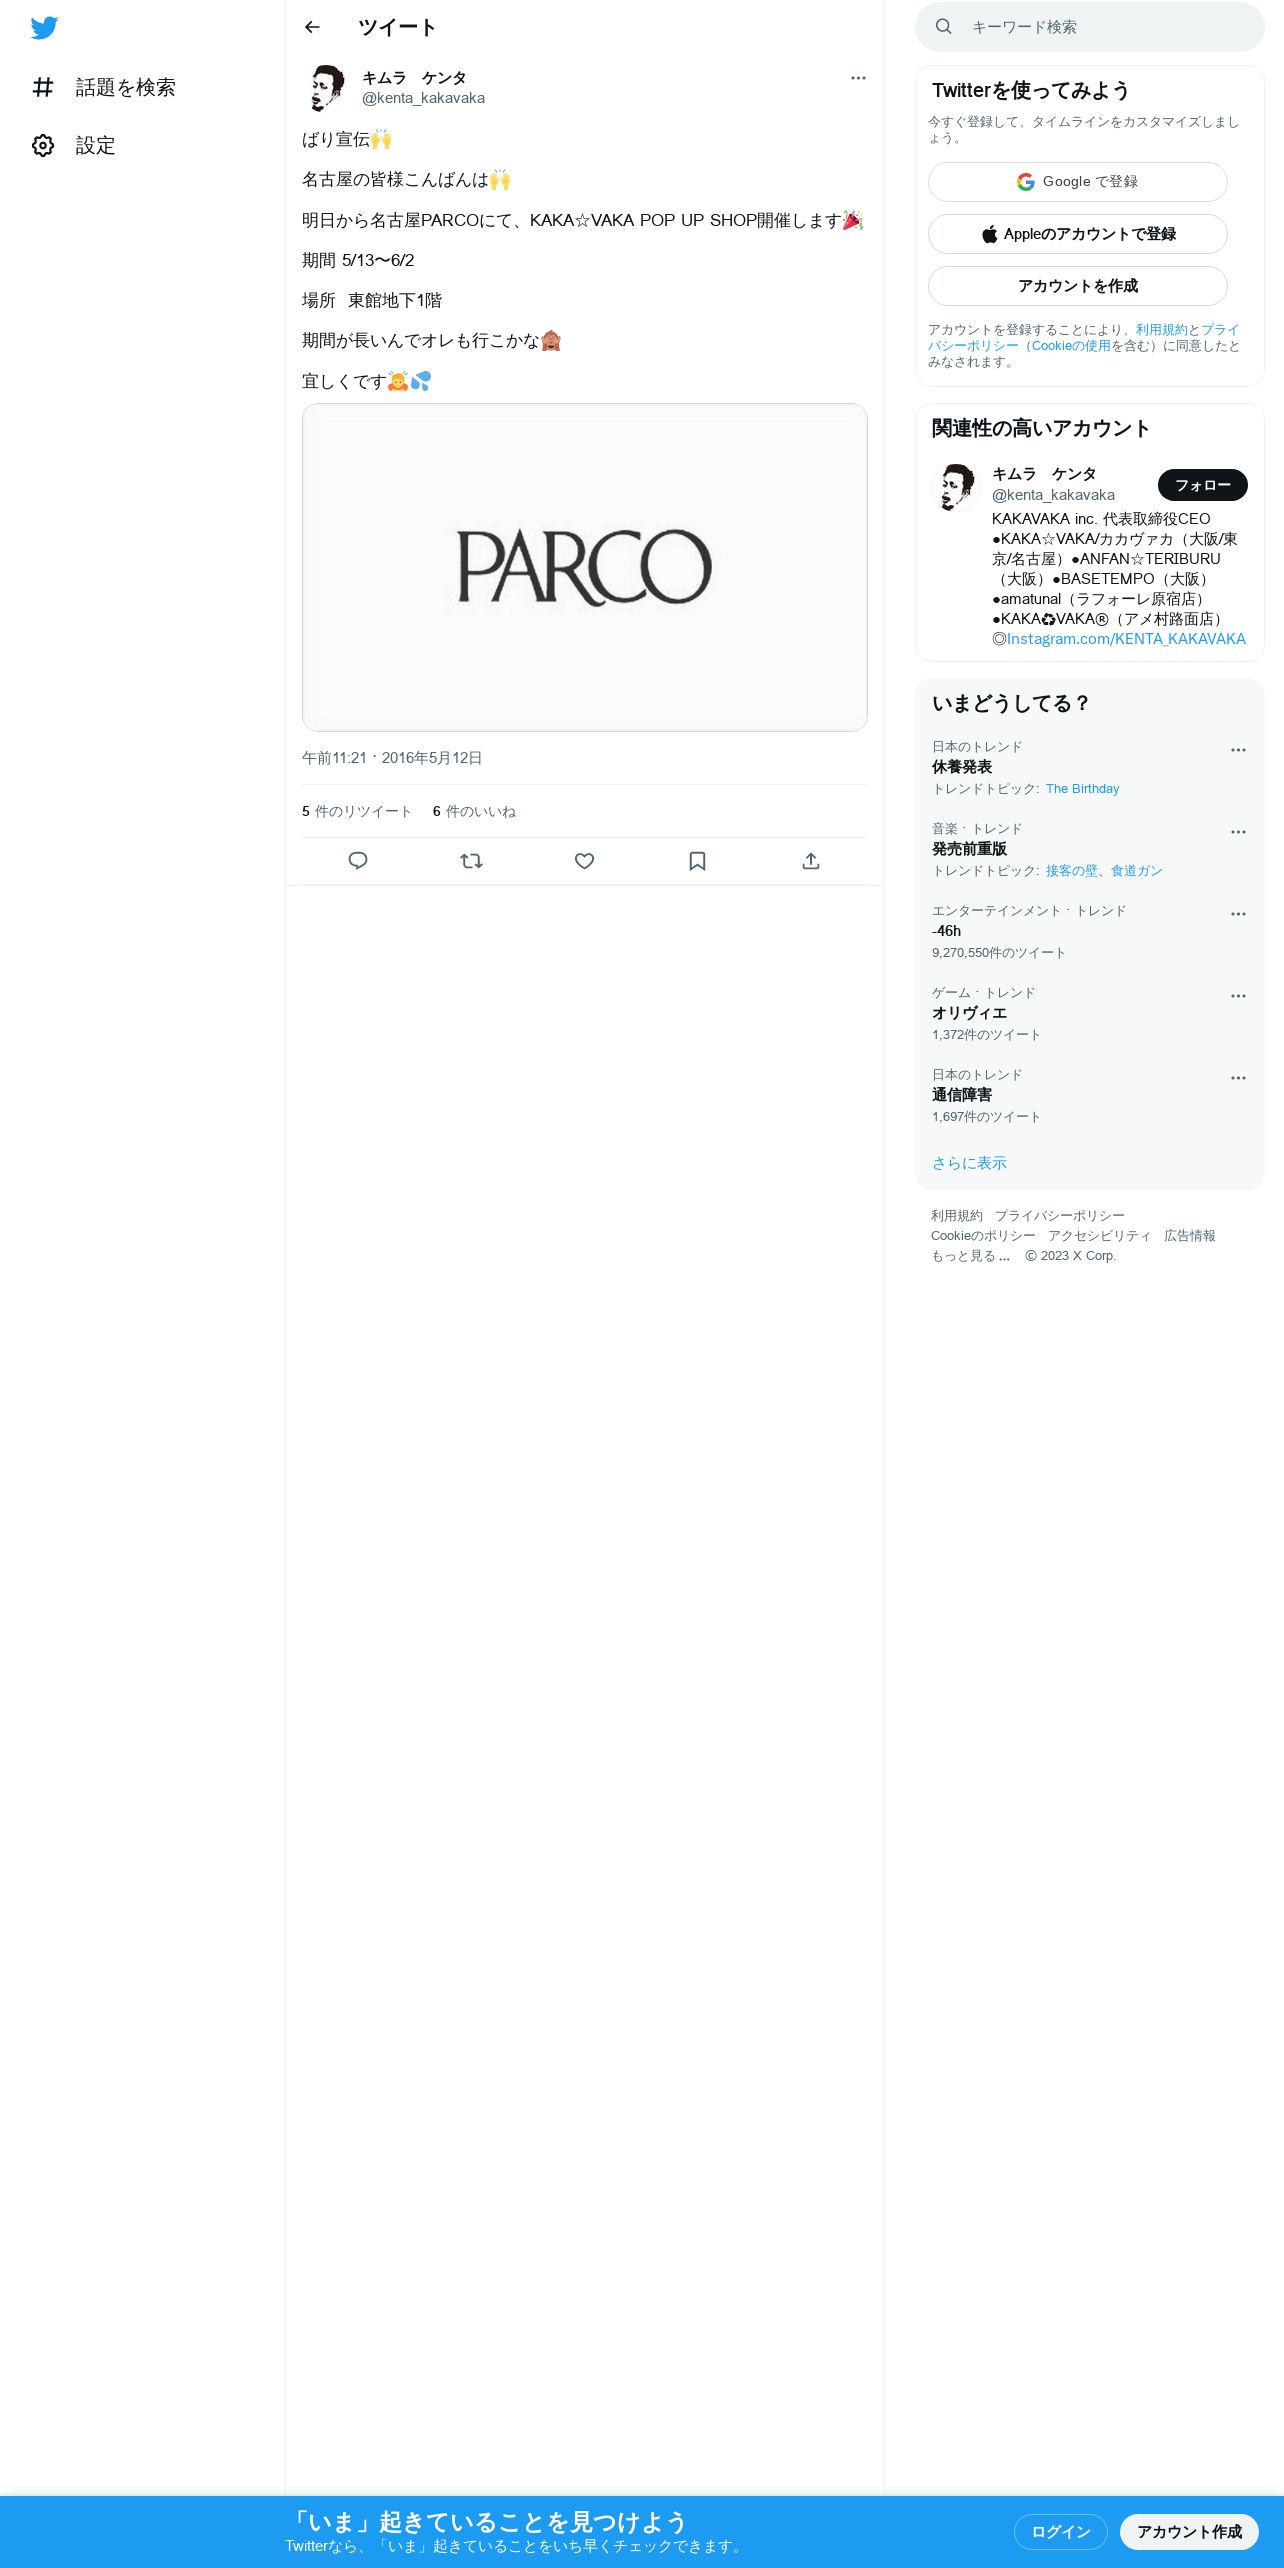
Task: Click the retweet arrows icon
Action: [x=471, y=861]
